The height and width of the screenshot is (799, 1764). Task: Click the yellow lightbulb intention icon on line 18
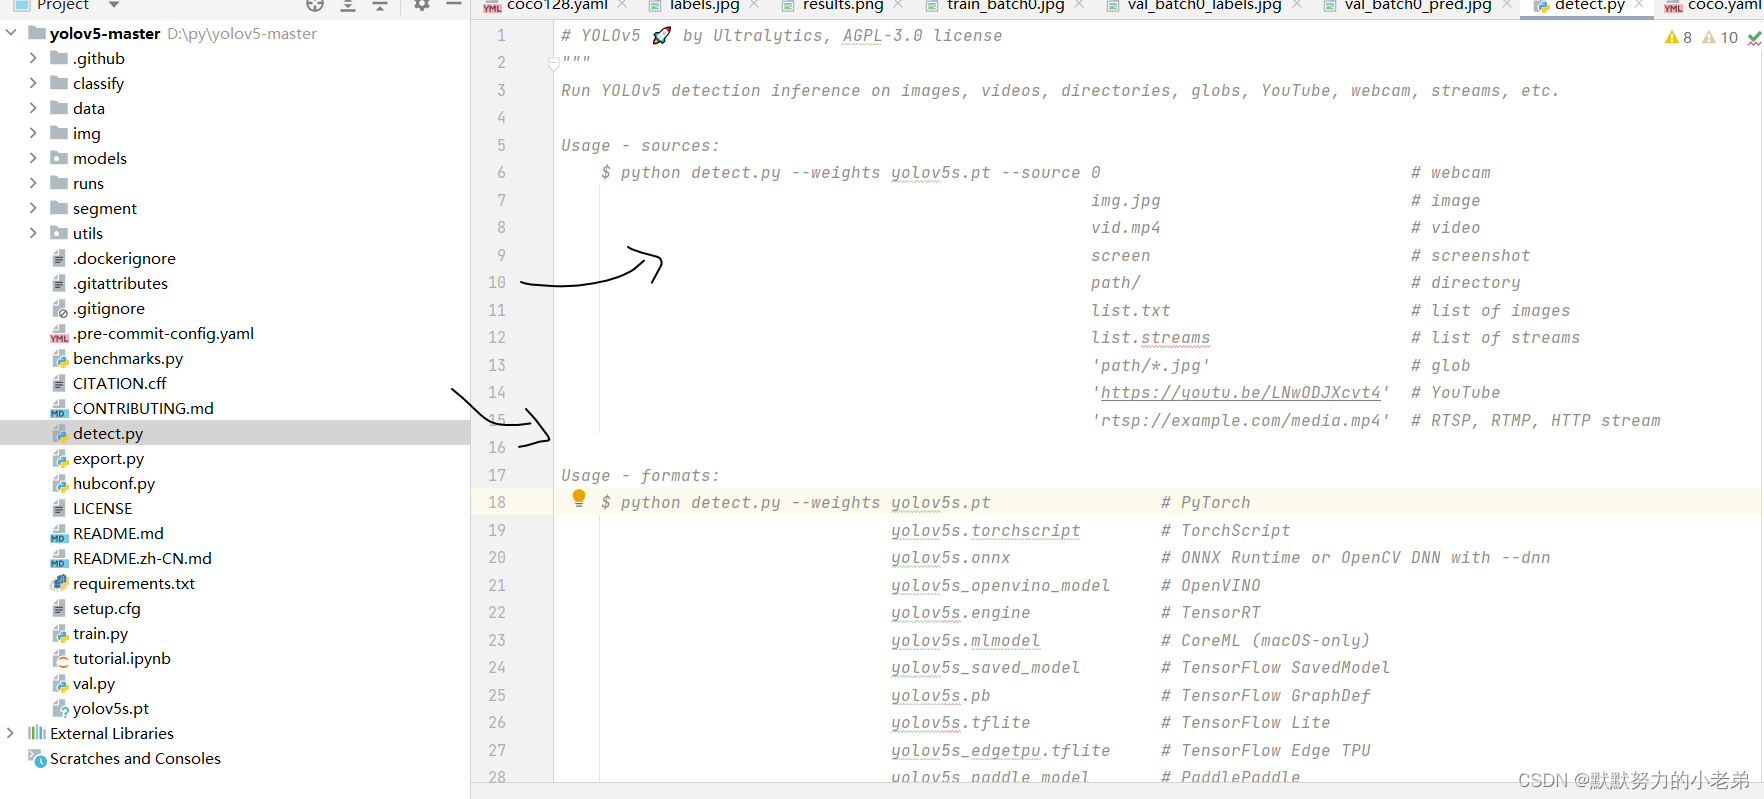579,498
